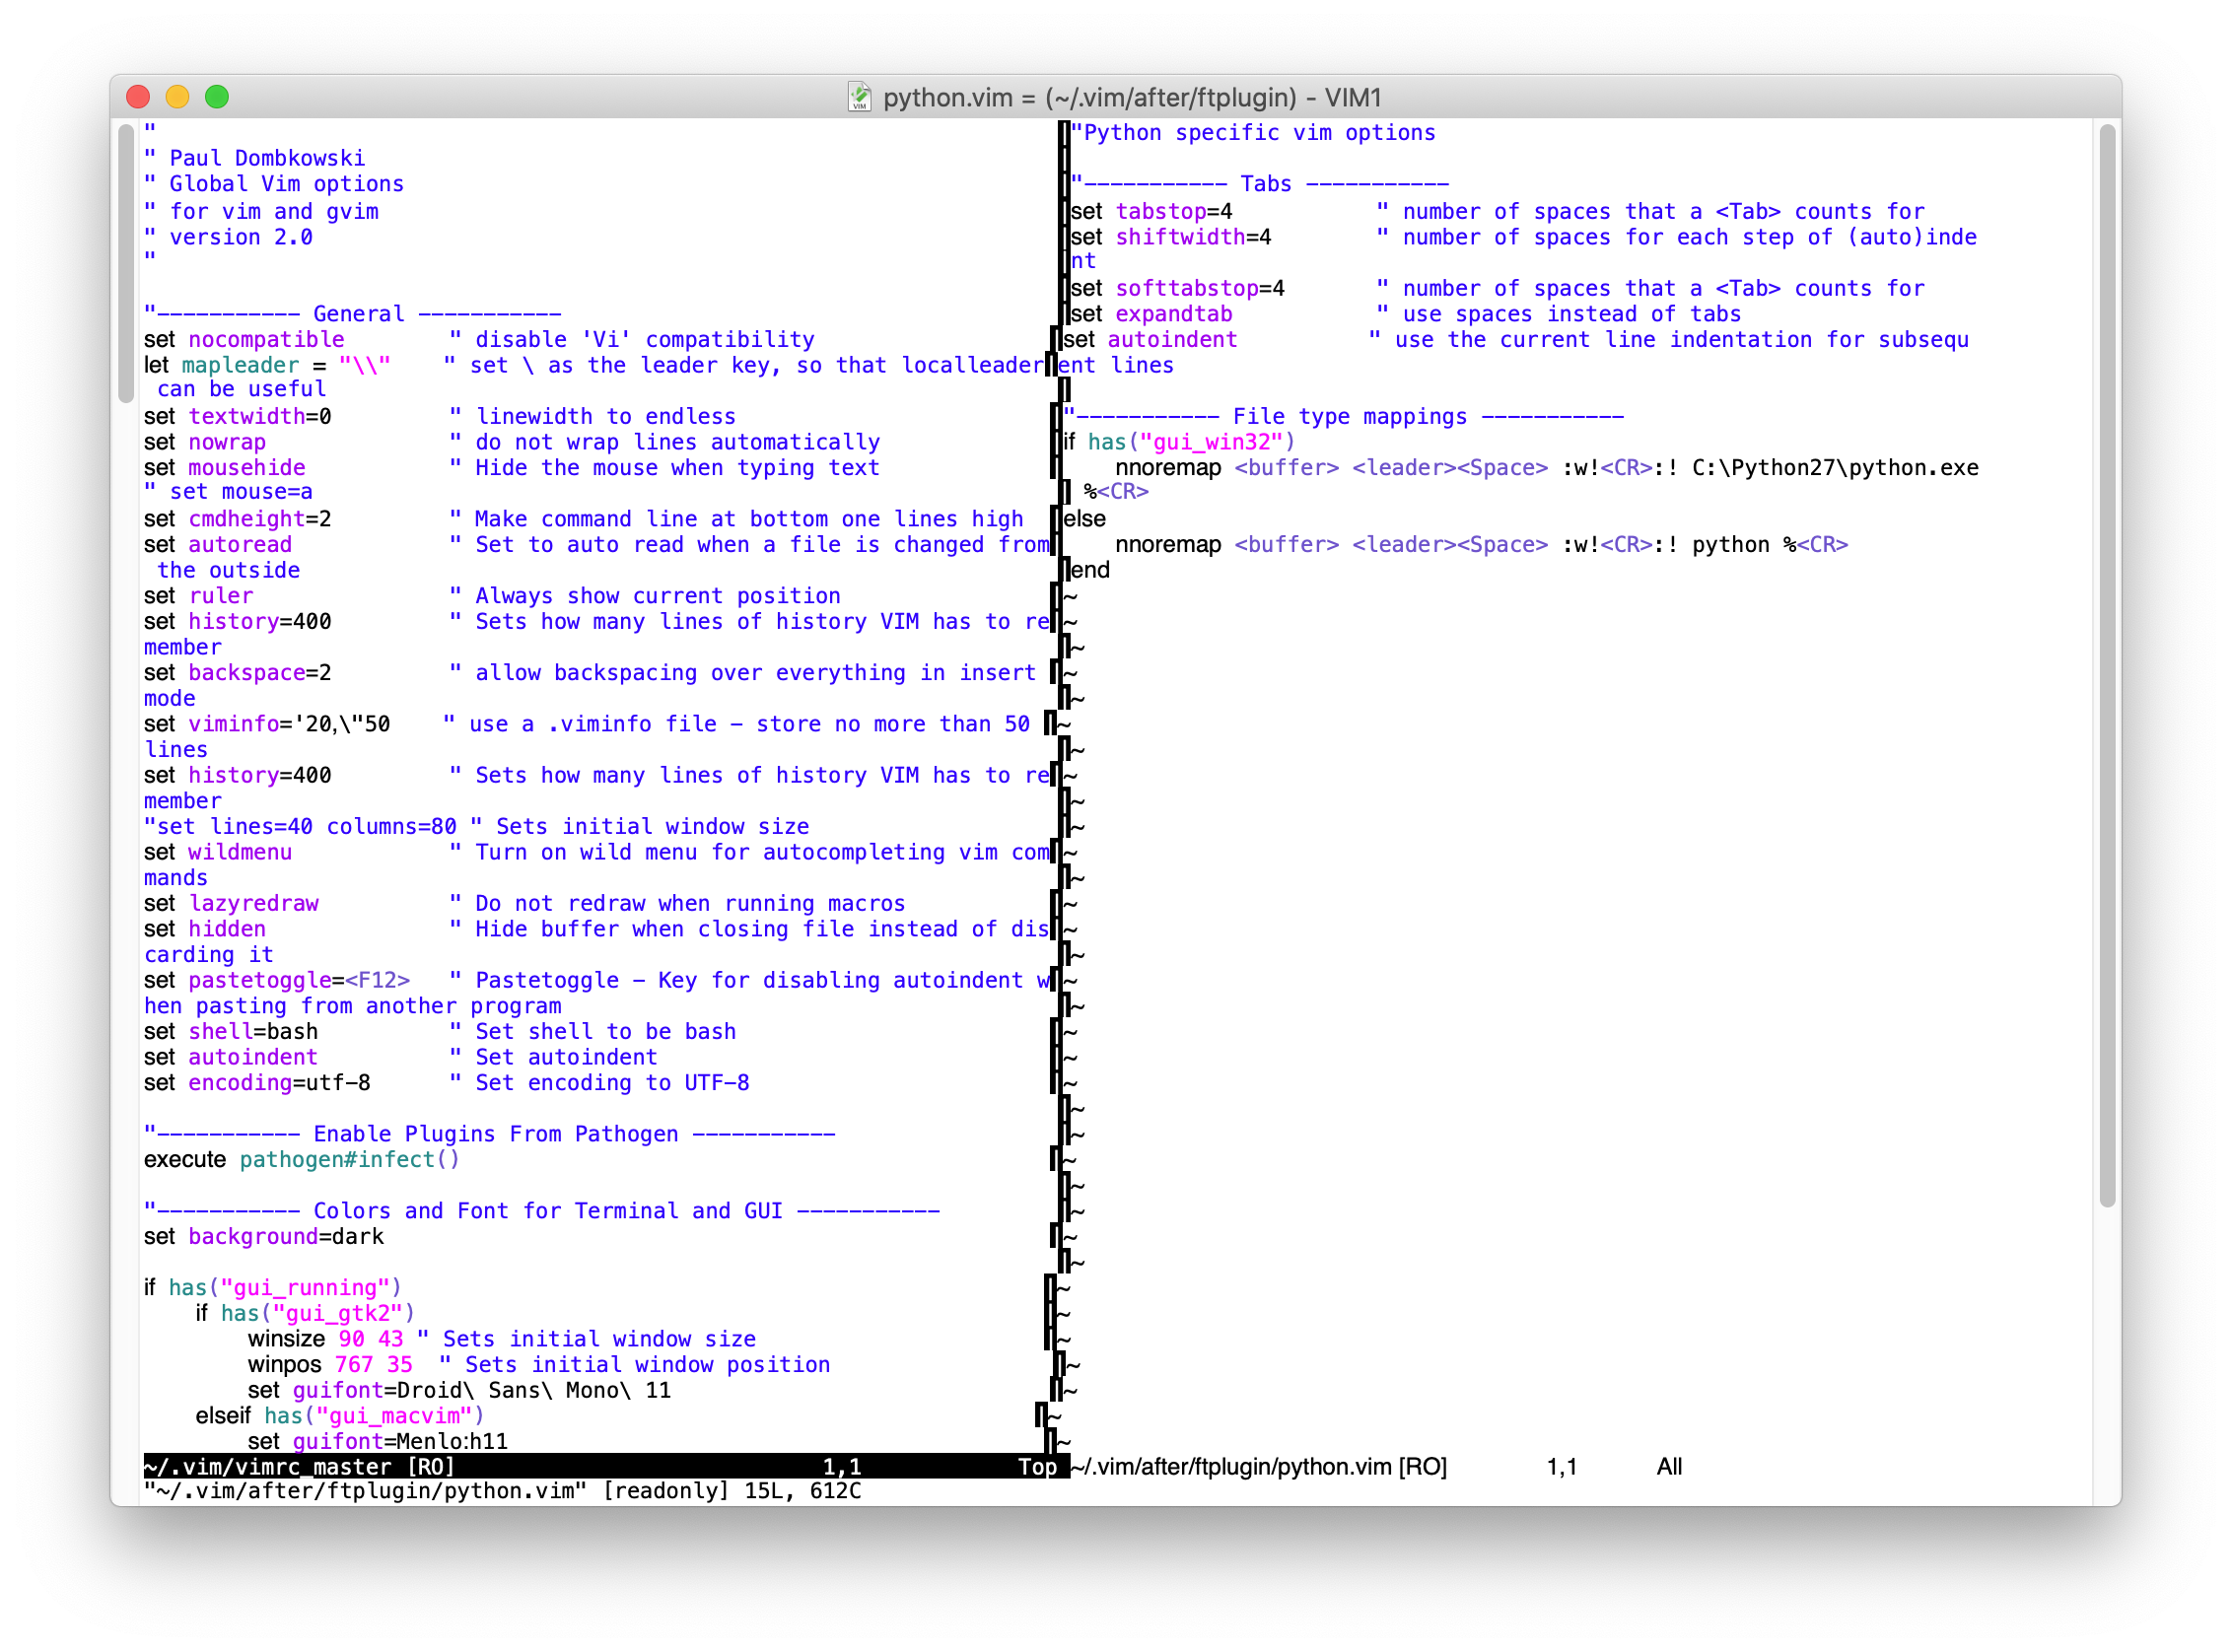The height and width of the screenshot is (1652, 2232).
Task: Click the left pane scrollbar thumb
Action: [x=126, y=263]
